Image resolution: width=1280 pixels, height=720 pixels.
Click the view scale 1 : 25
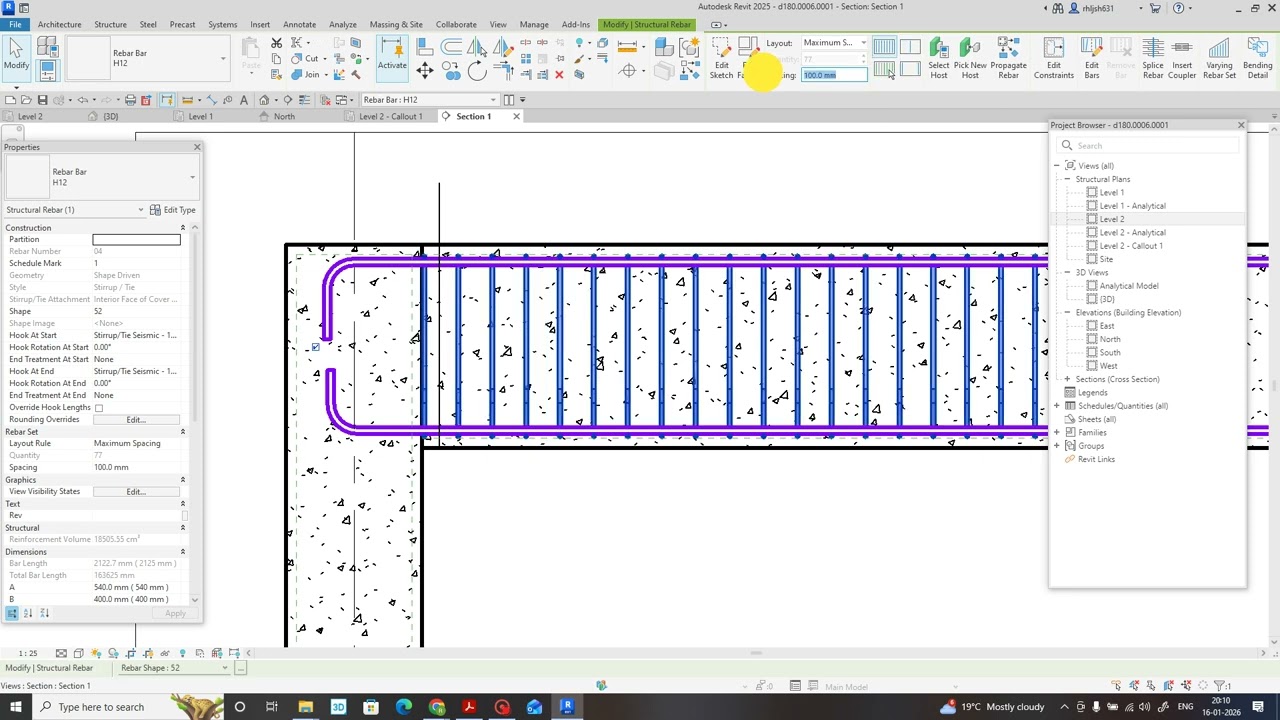[x=28, y=653]
